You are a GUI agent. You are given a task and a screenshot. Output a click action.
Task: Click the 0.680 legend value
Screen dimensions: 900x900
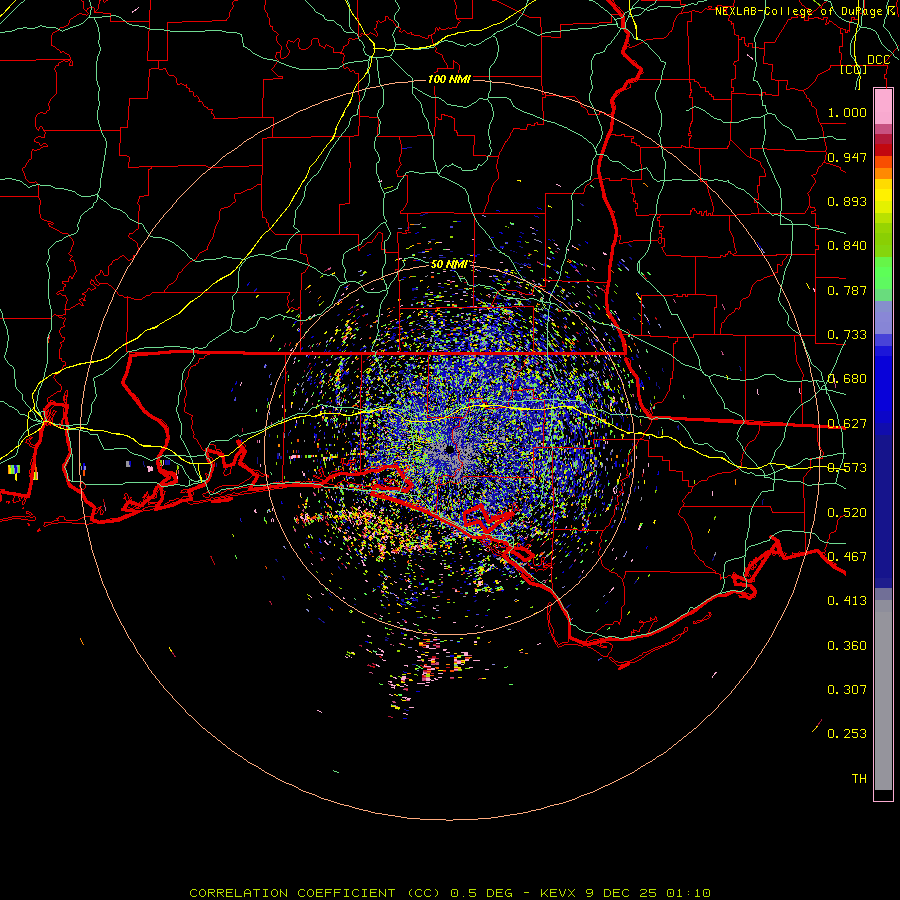(x=847, y=379)
